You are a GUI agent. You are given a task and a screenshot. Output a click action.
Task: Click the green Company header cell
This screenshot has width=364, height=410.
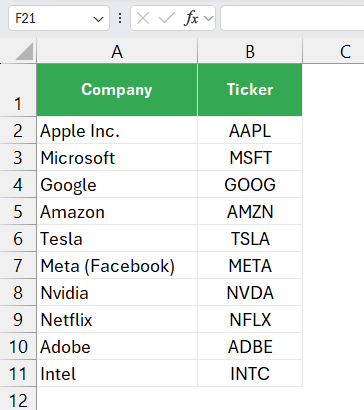coord(117,90)
